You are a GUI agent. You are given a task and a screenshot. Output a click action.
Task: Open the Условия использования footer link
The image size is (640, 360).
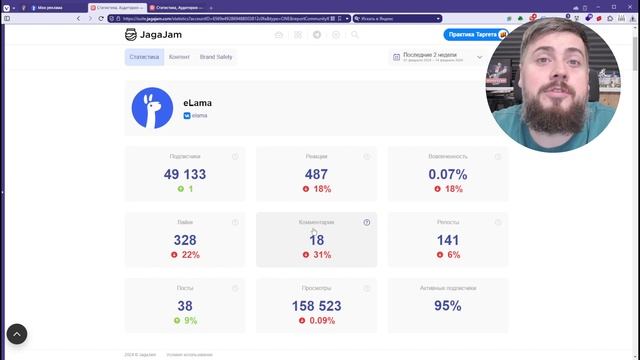point(189,355)
